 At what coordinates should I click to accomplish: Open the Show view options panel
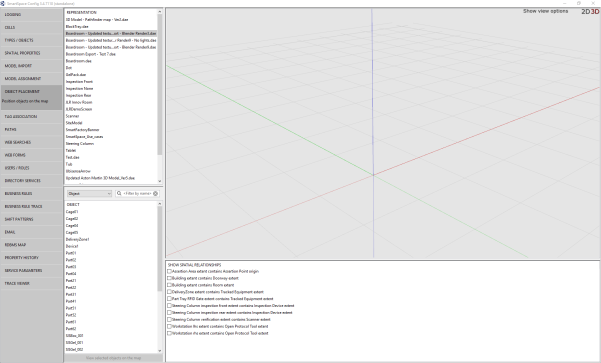pos(545,11)
